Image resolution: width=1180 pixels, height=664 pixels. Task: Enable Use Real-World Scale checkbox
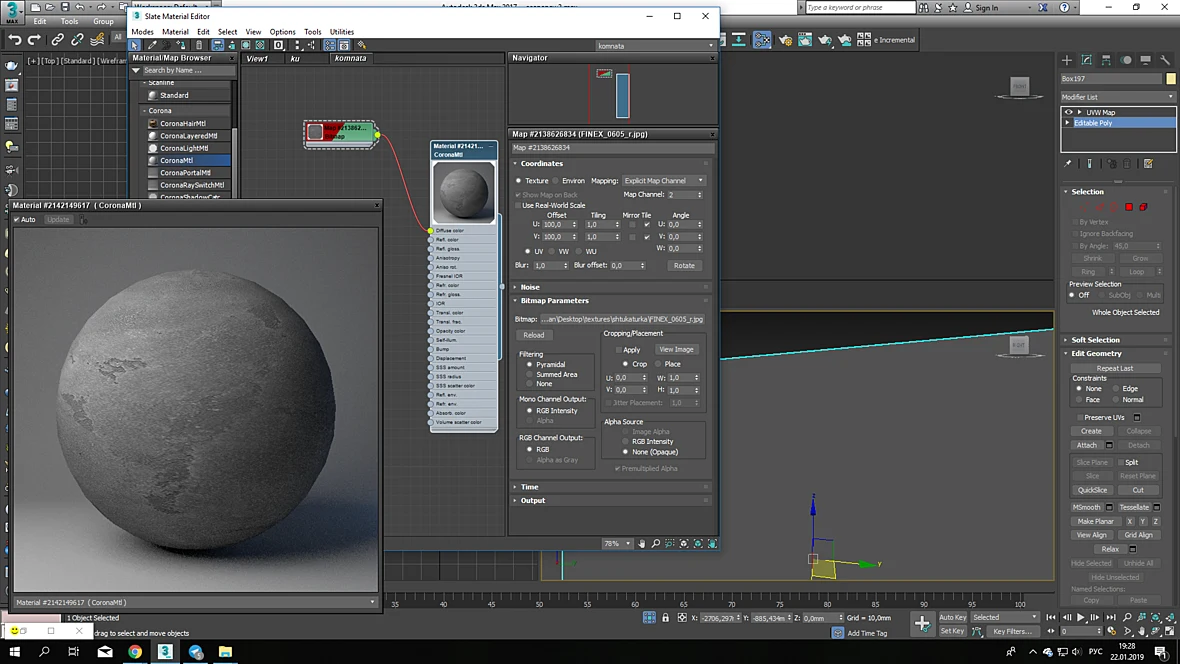coord(519,205)
